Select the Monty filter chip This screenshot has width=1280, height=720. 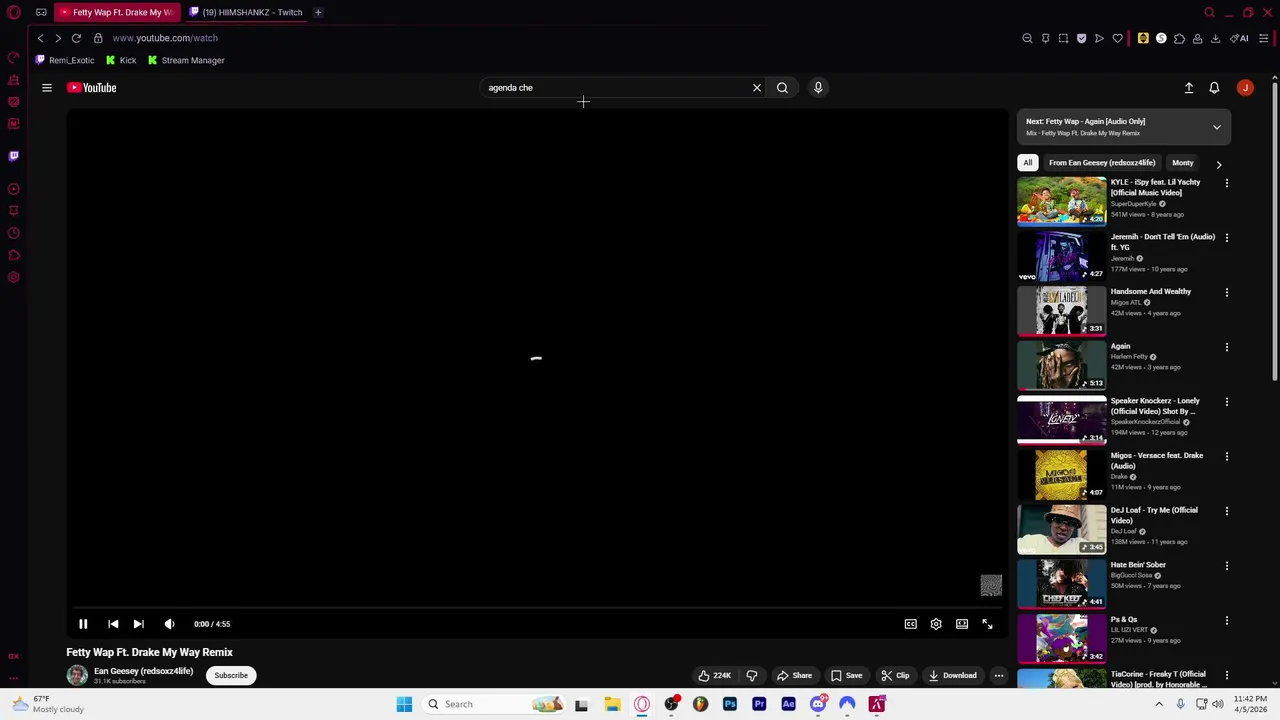[x=1183, y=163]
